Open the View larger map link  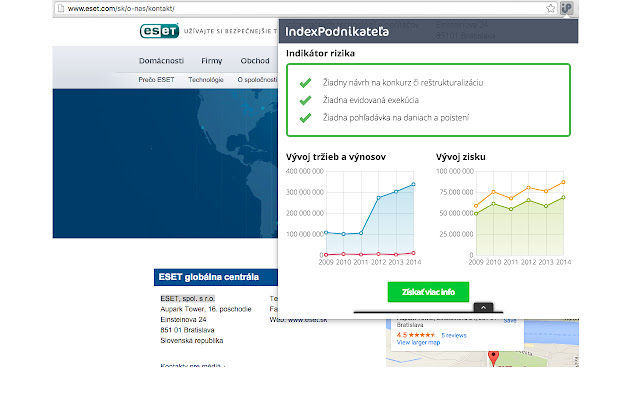[418, 342]
